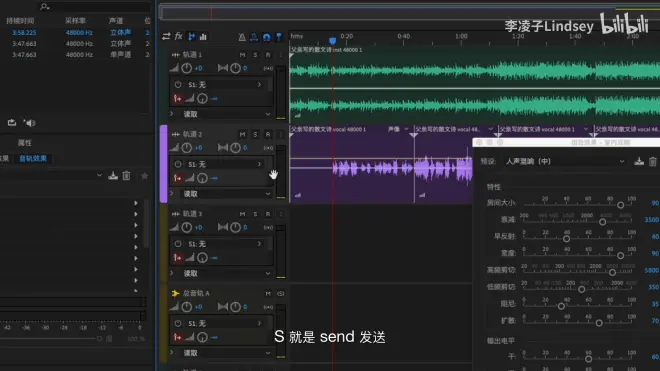The width and height of the screenshot is (660, 371).
Task: Select purple vocal clip on 轨道 2
Action: [x=351, y=164]
